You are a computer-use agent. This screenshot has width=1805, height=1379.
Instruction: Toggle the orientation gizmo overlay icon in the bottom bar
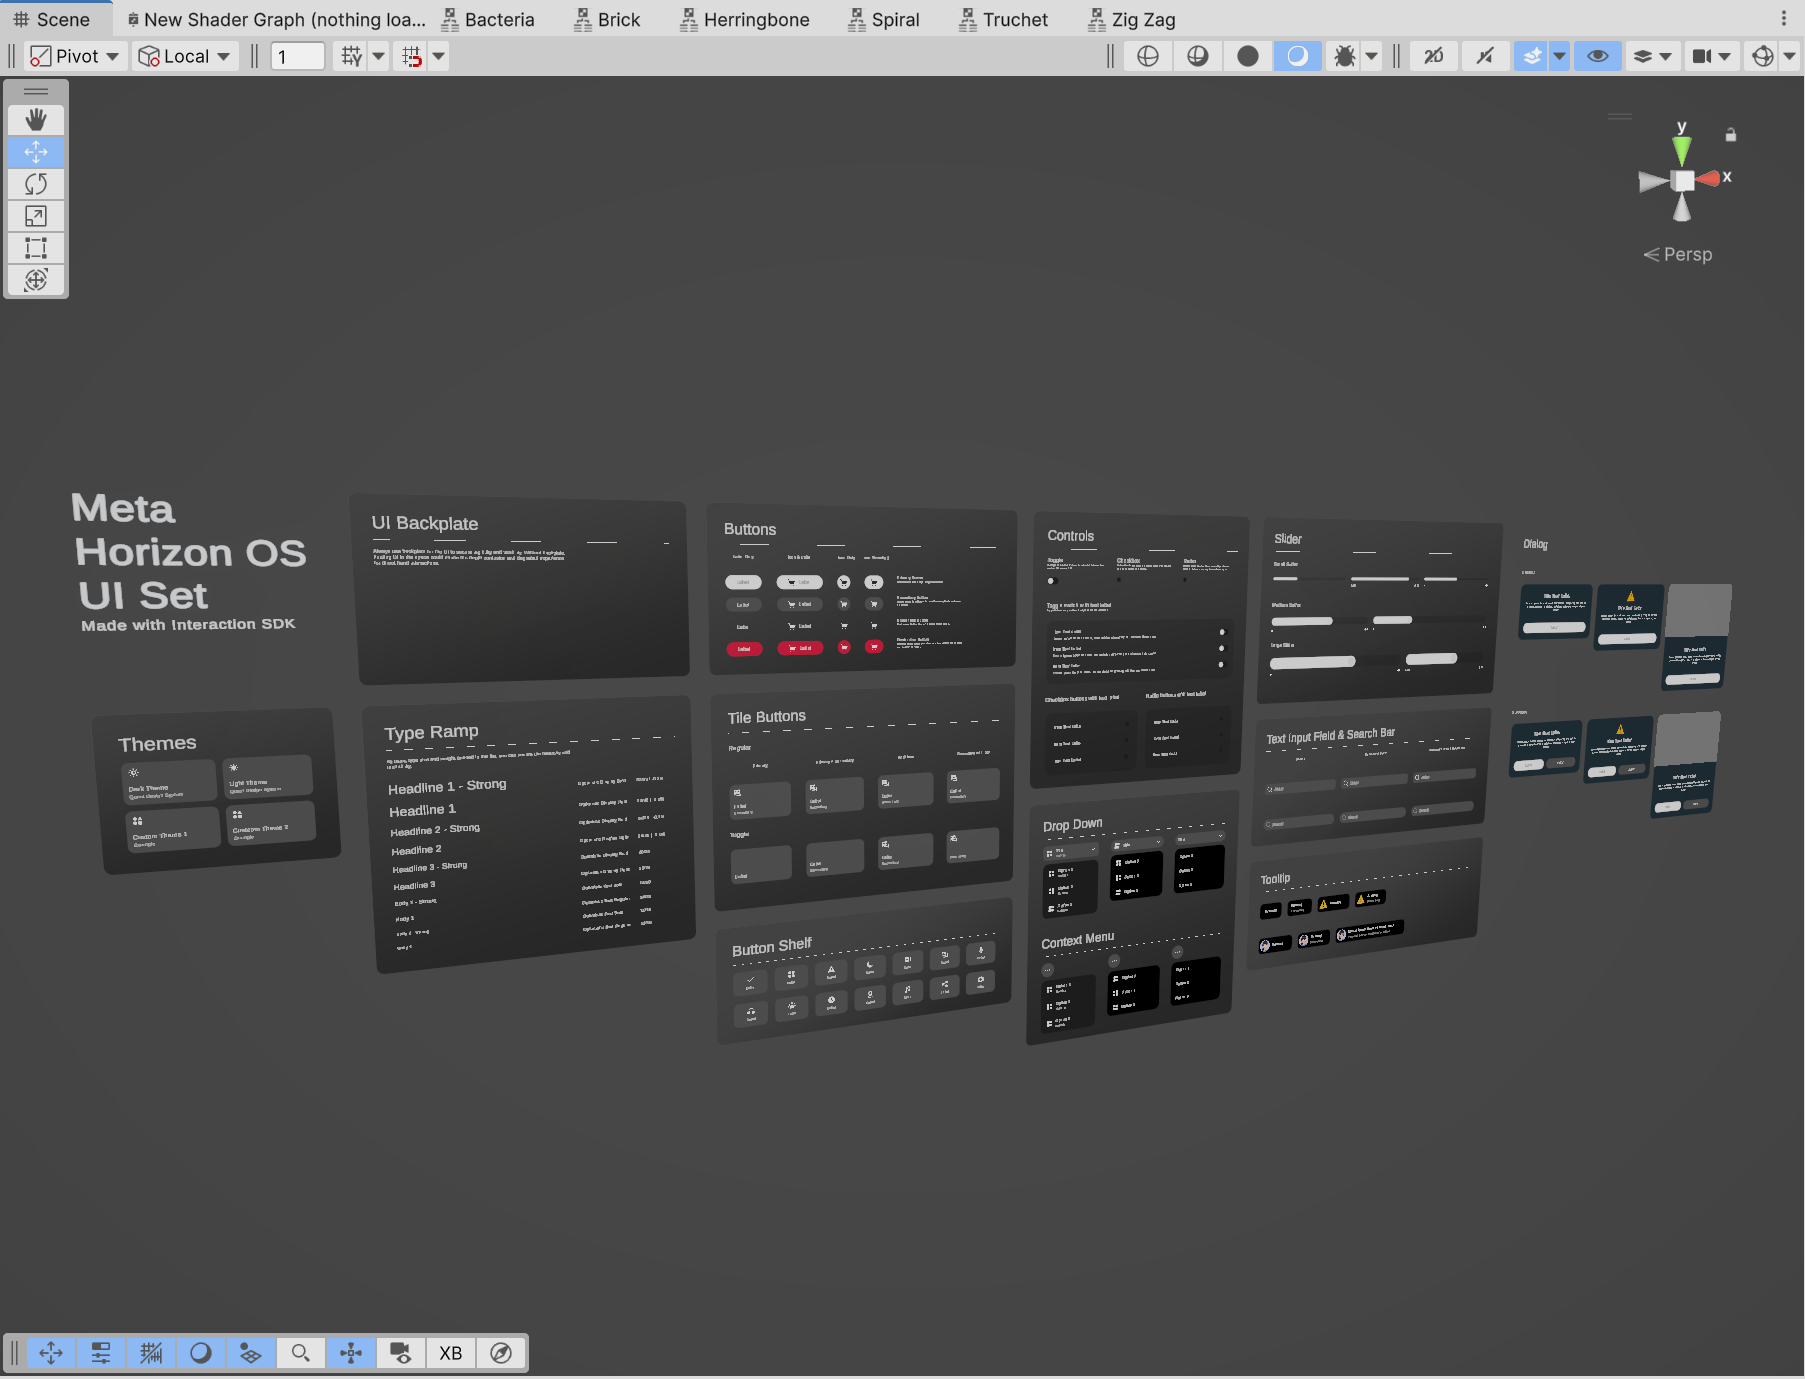[351, 1353]
